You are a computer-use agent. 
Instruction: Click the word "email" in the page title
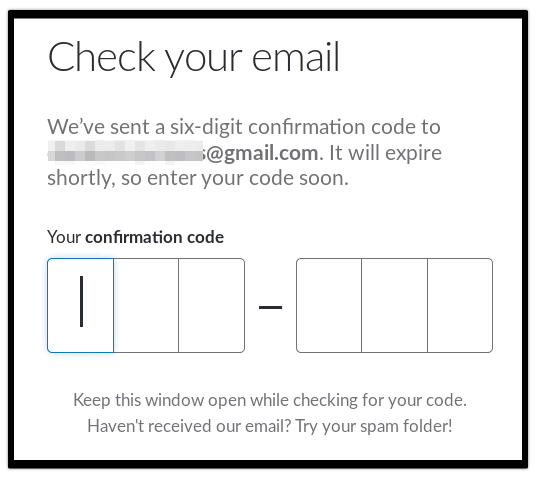click(296, 57)
